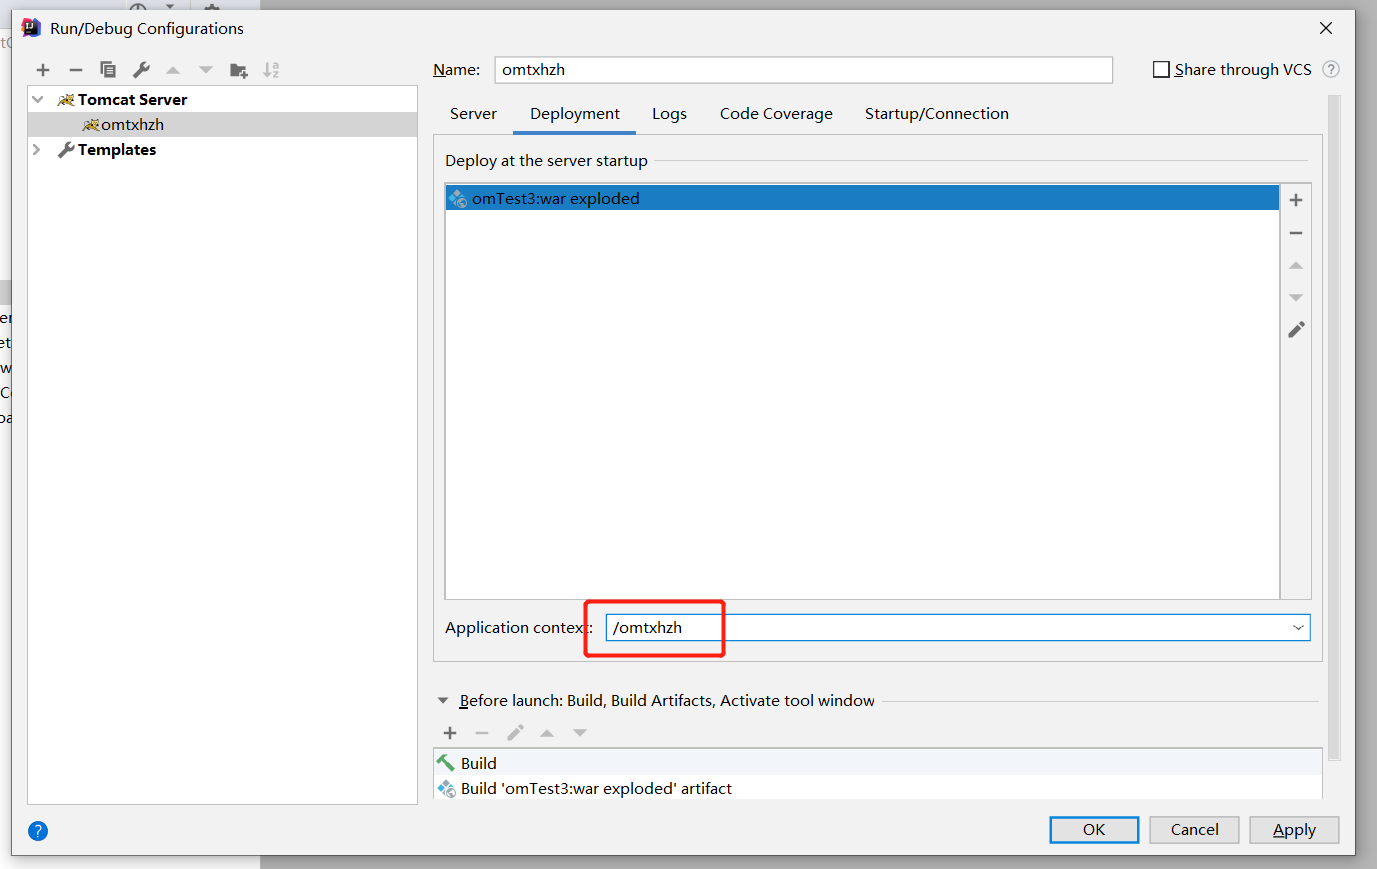Image resolution: width=1377 pixels, height=869 pixels.
Task: Collapse the Before launch section
Action: 443,701
